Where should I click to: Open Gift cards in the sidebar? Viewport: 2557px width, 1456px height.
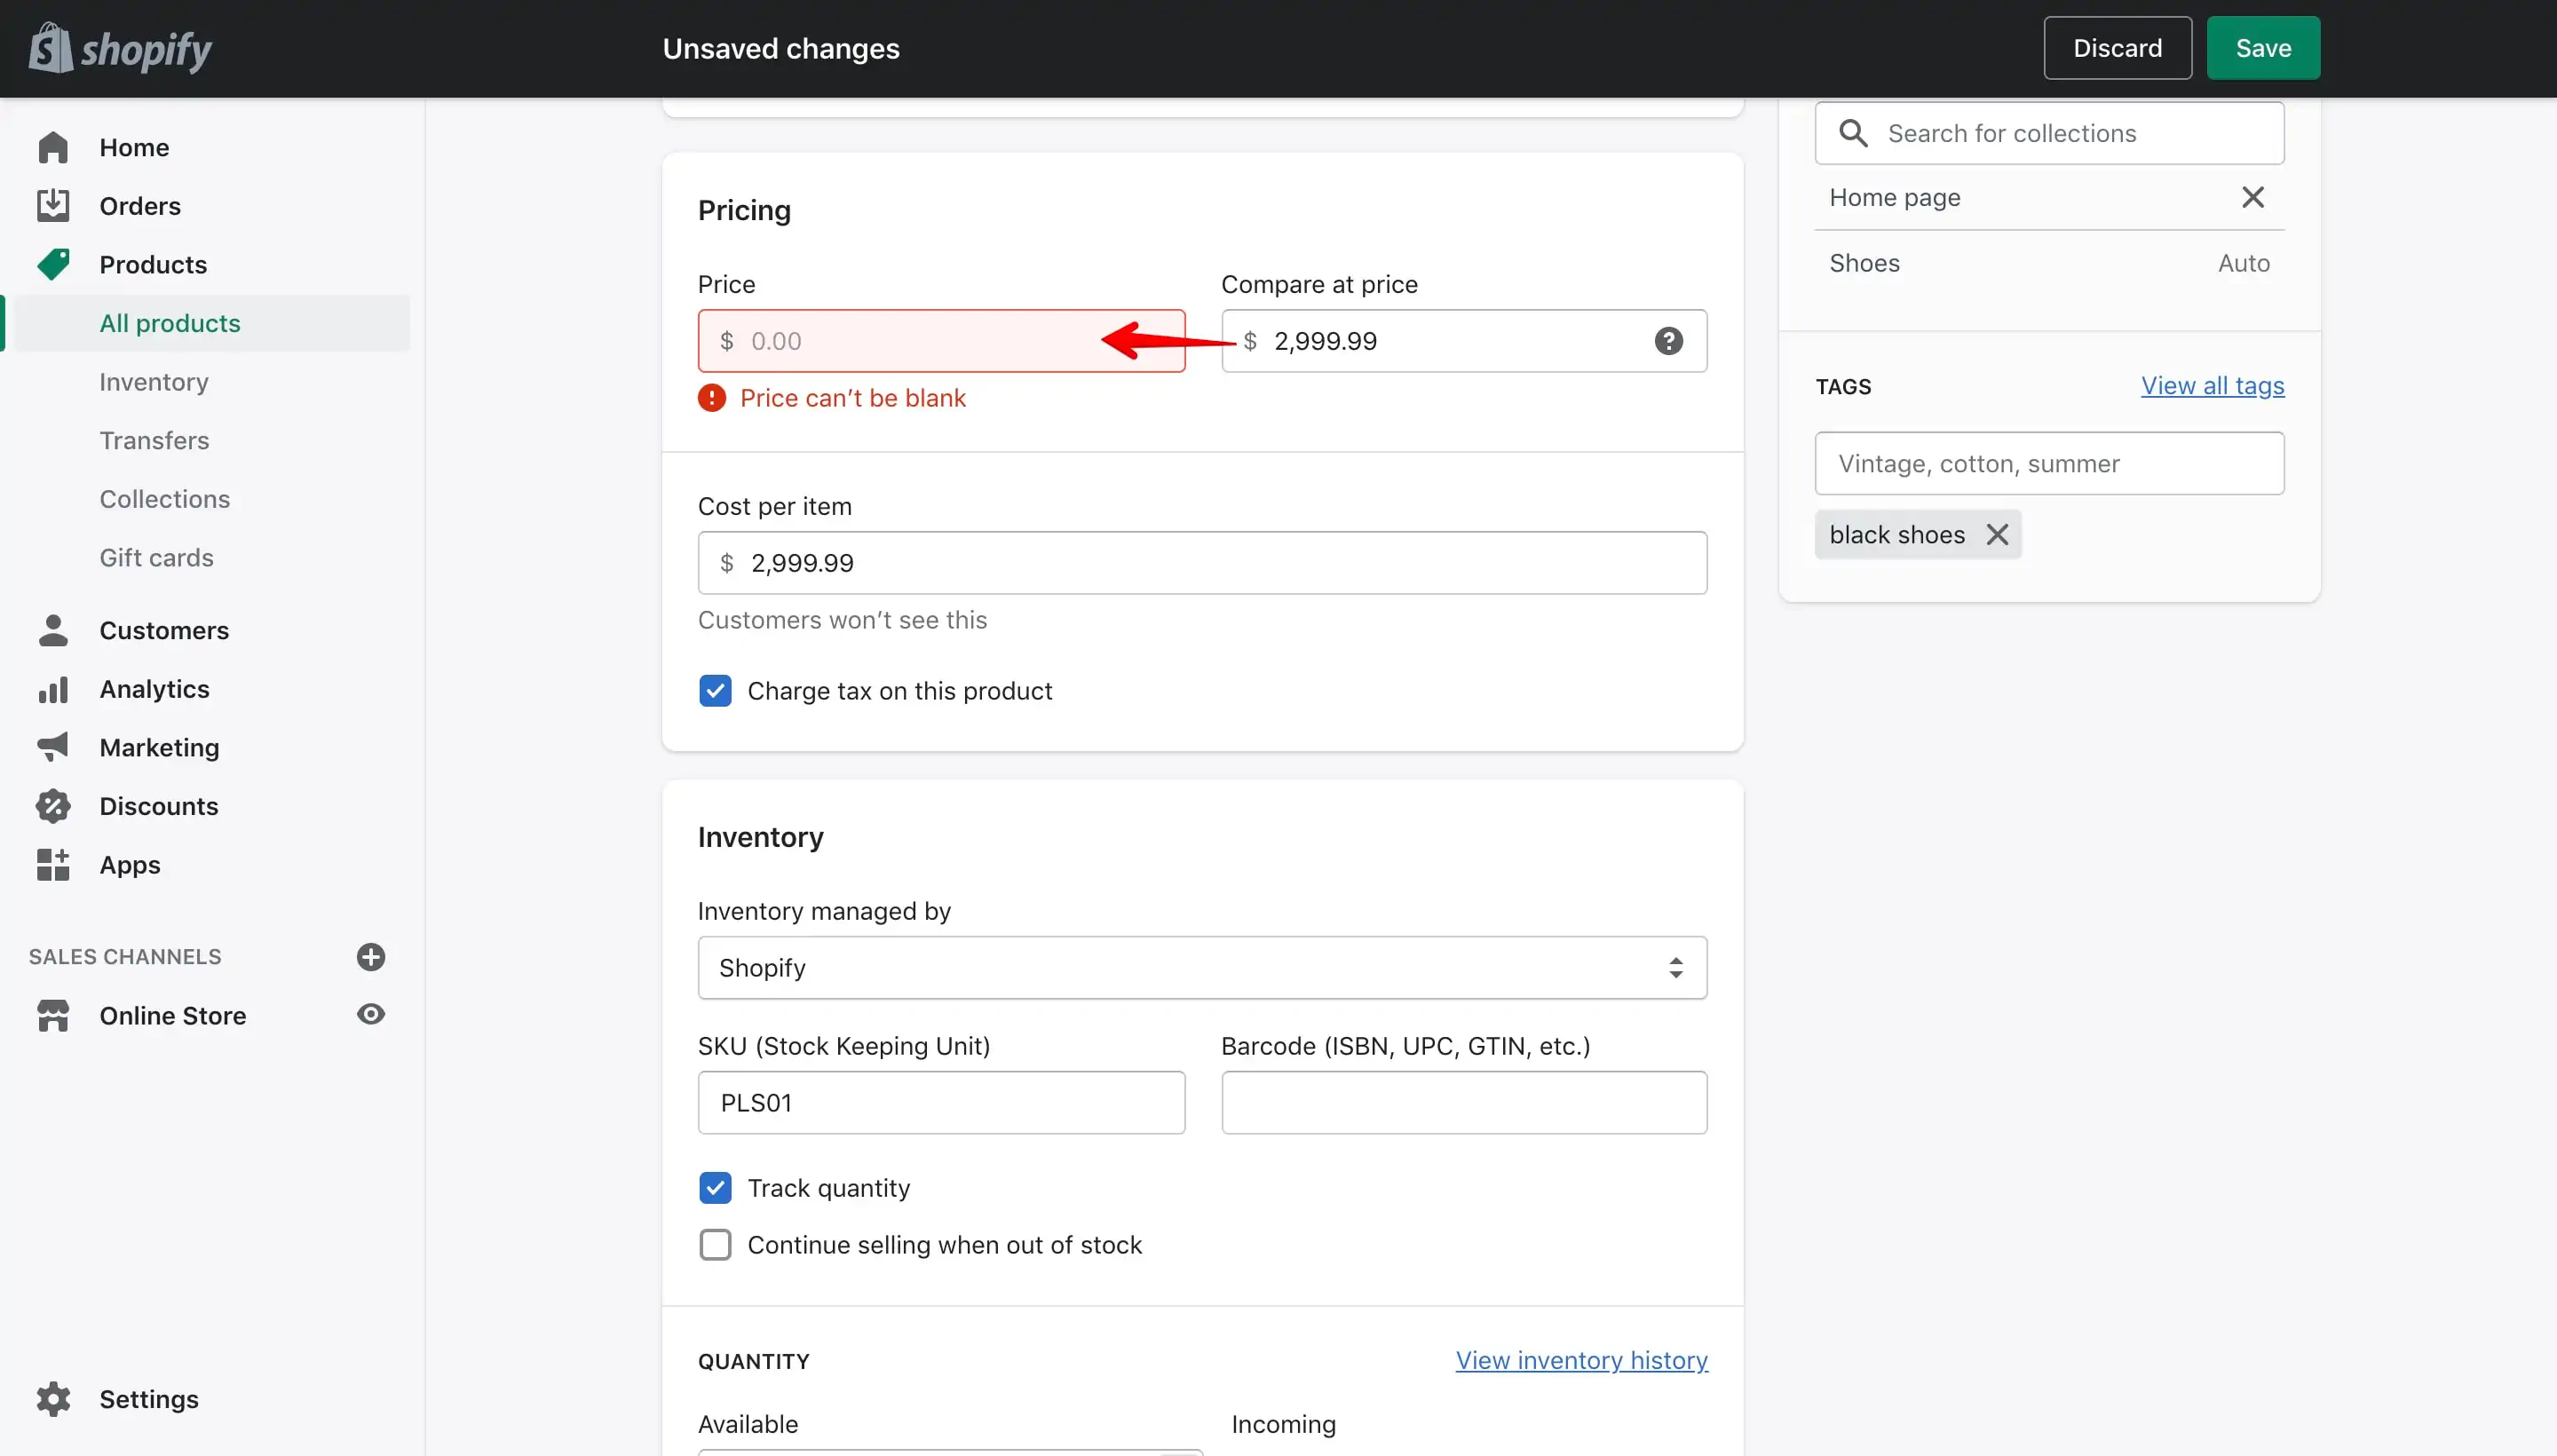tap(157, 558)
